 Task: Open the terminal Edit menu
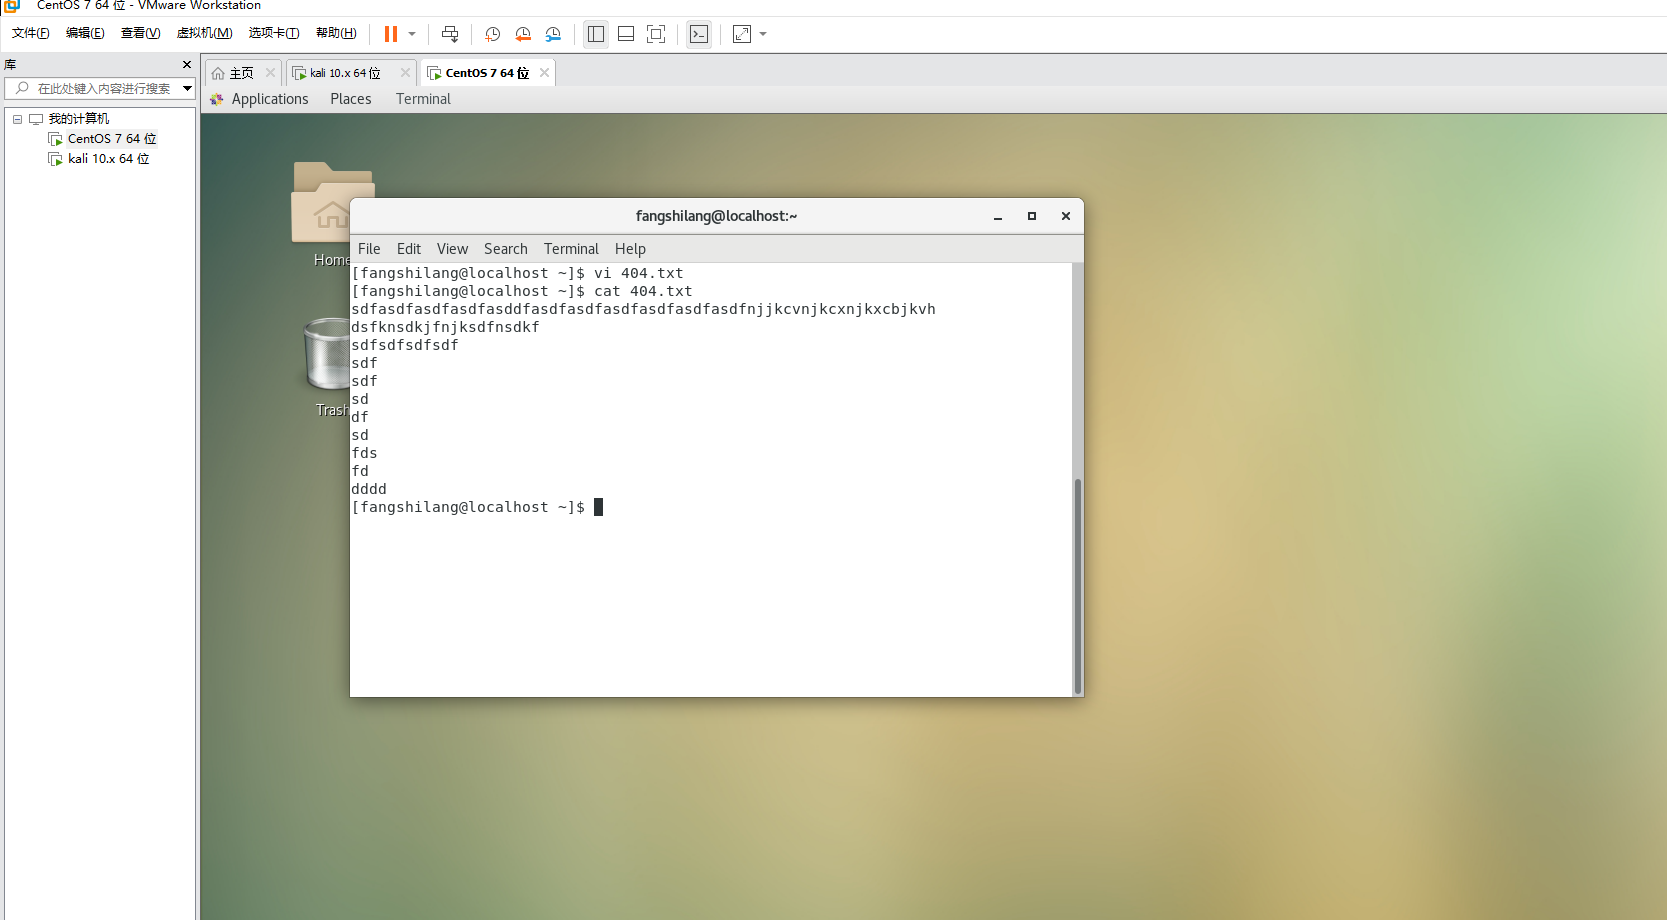(409, 249)
